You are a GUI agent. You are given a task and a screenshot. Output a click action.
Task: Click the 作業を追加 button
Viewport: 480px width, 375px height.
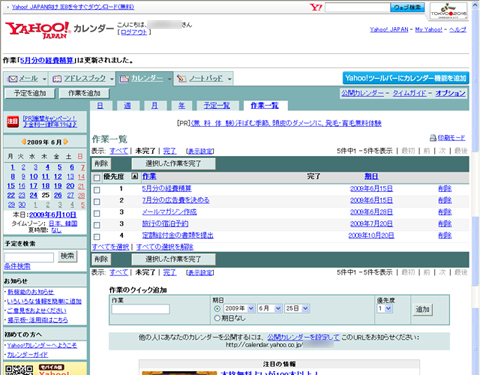point(84,93)
